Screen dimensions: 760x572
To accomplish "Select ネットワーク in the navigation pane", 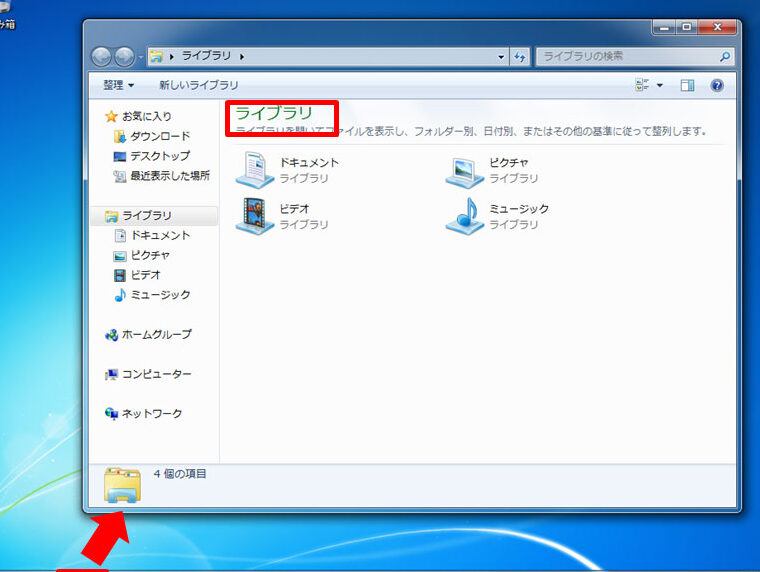I will click(152, 413).
